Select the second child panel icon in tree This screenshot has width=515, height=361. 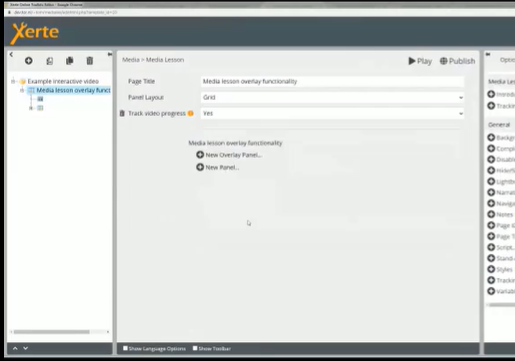[40, 108]
